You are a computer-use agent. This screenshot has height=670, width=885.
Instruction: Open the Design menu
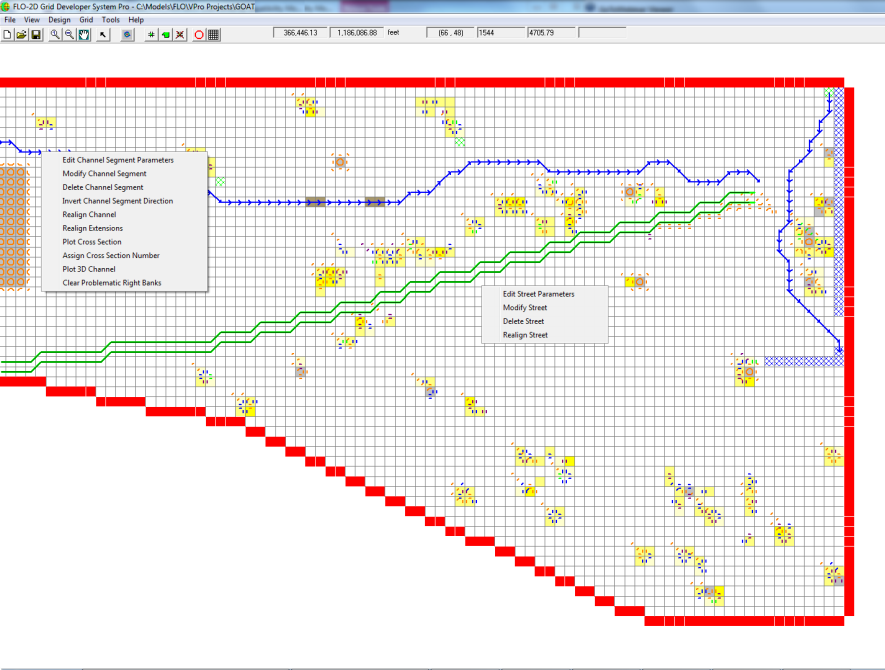(x=59, y=19)
